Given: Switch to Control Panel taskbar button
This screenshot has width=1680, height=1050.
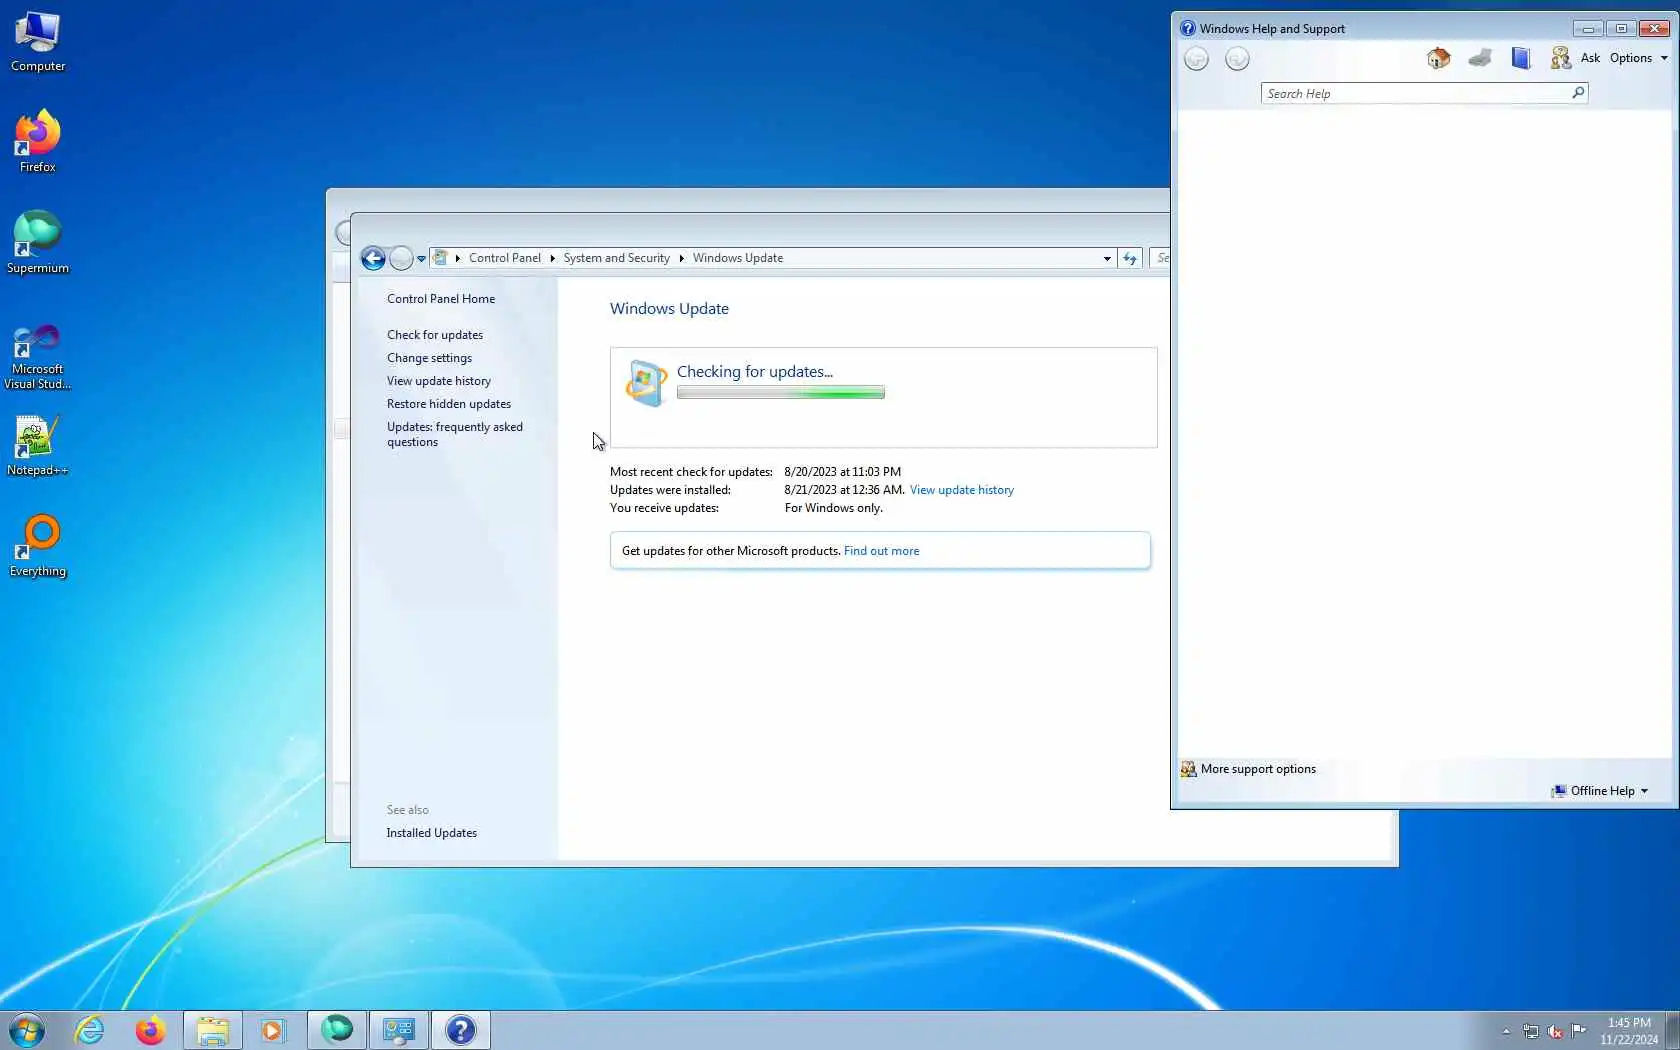Looking at the screenshot, I should (399, 1030).
